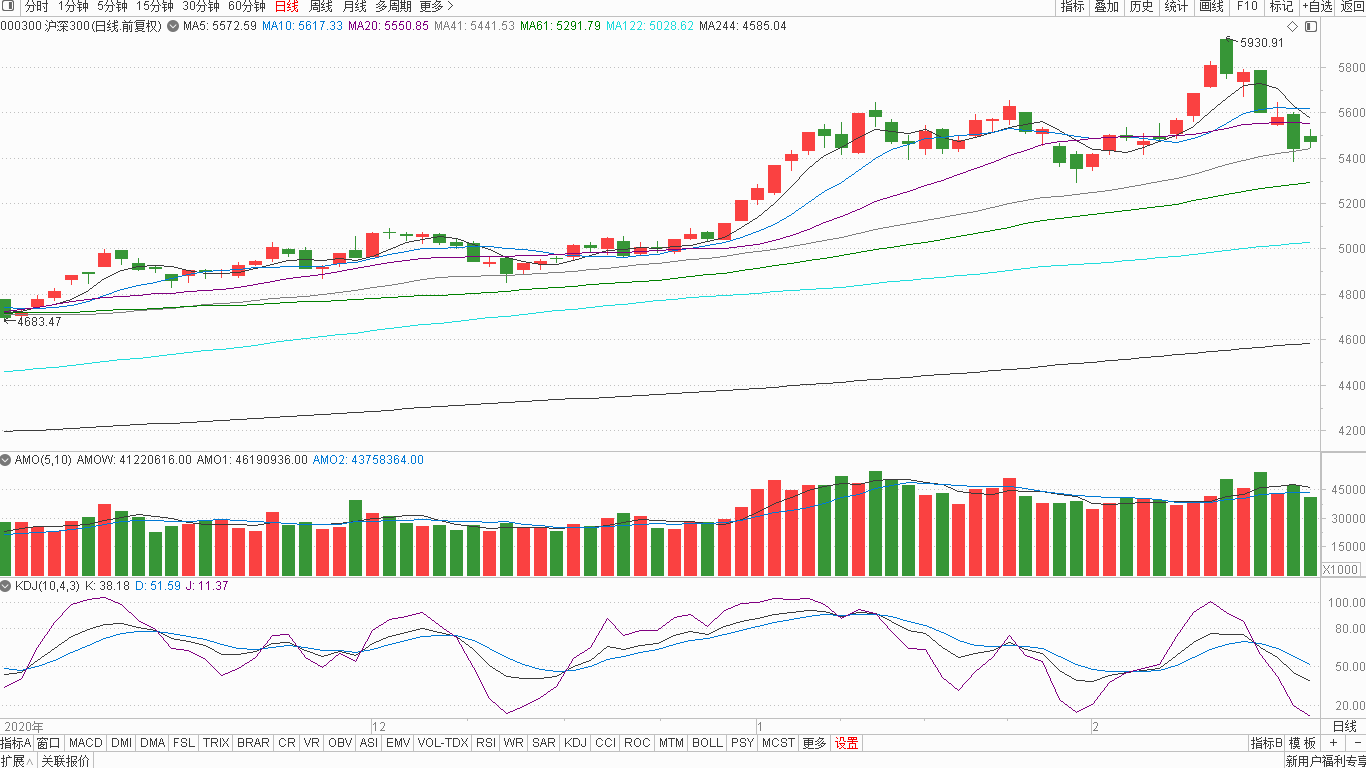Viewport: 1366px width, 768px height.
Task: Open the 统计 statistics button
Action: [1177, 6]
